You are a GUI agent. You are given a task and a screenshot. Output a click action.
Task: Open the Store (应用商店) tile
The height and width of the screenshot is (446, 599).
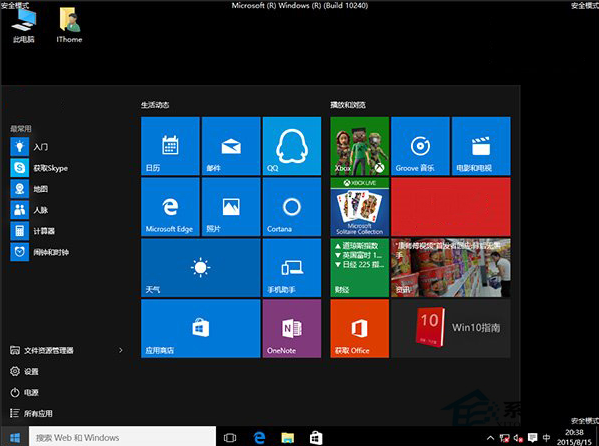(201, 328)
